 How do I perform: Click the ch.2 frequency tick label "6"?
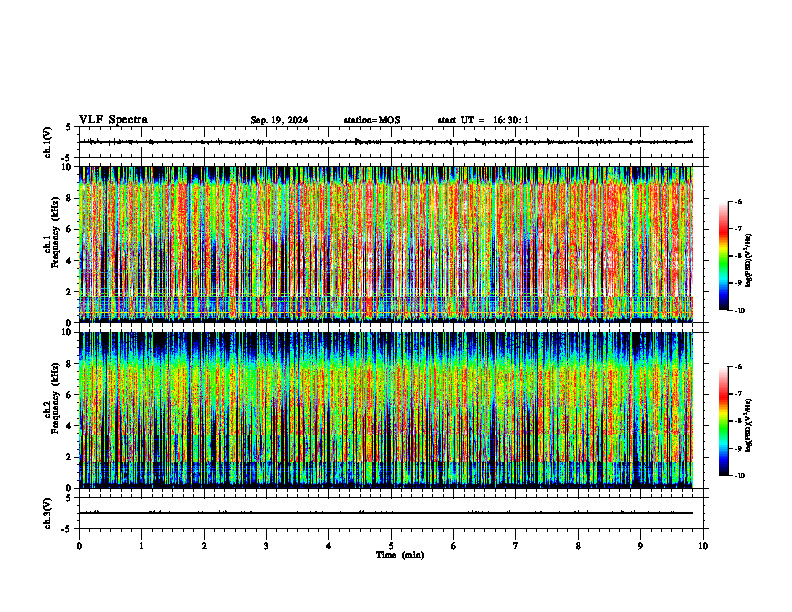tap(70, 395)
